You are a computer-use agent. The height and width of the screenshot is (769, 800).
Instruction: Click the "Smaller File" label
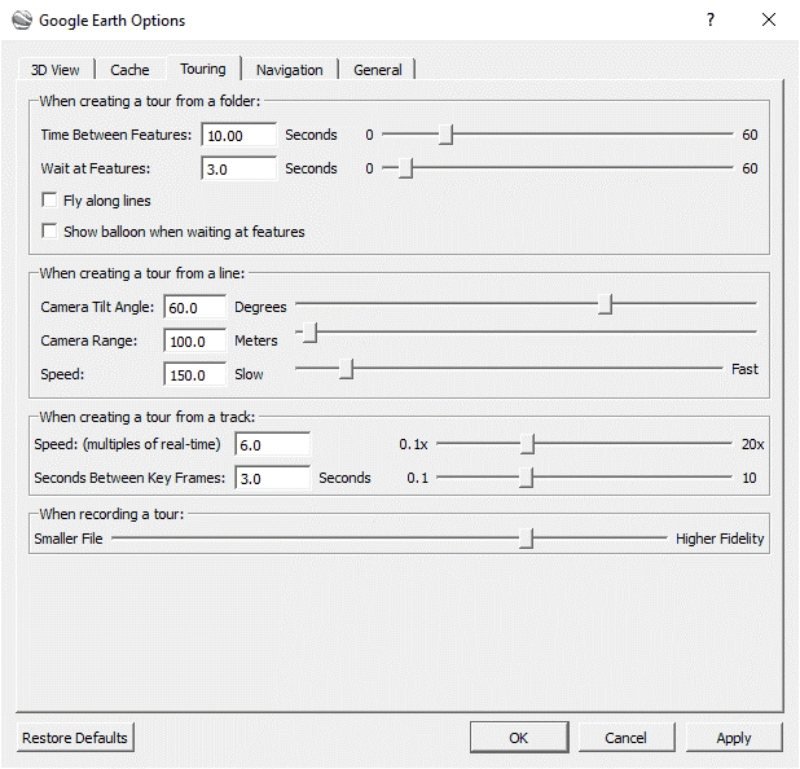68,539
